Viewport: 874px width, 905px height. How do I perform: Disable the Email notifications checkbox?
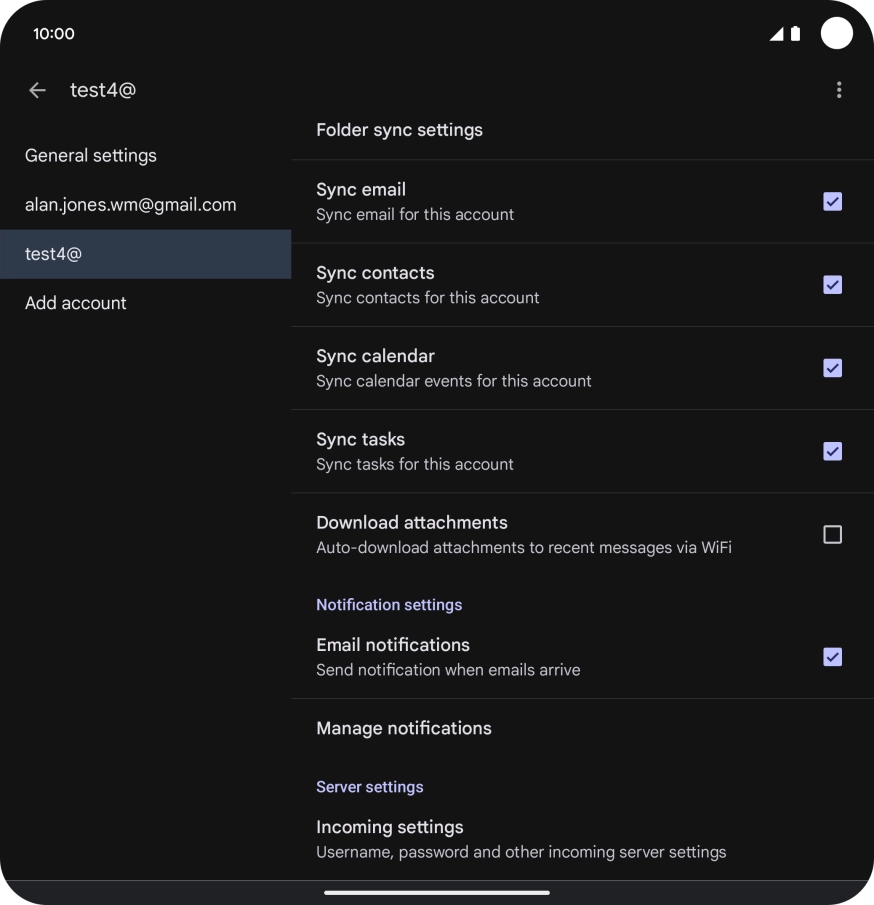point(832,657)
